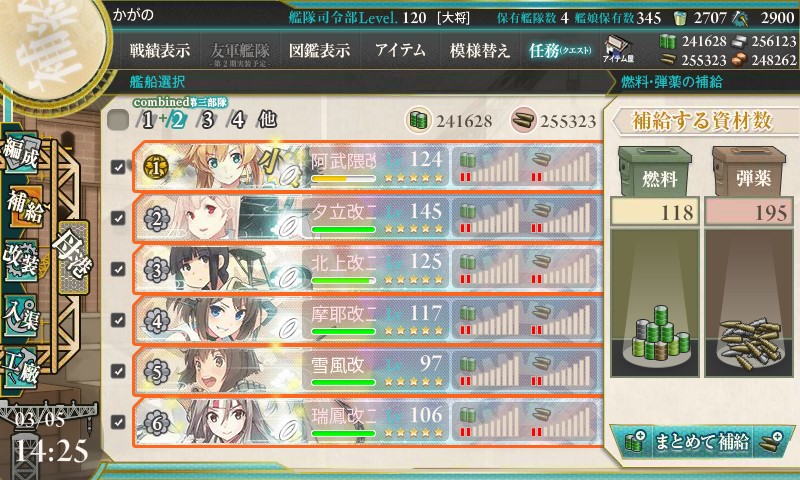Open the 図鑑表示 encyclopedia menu
Screen dimensions: 800x480
point(319,50)
